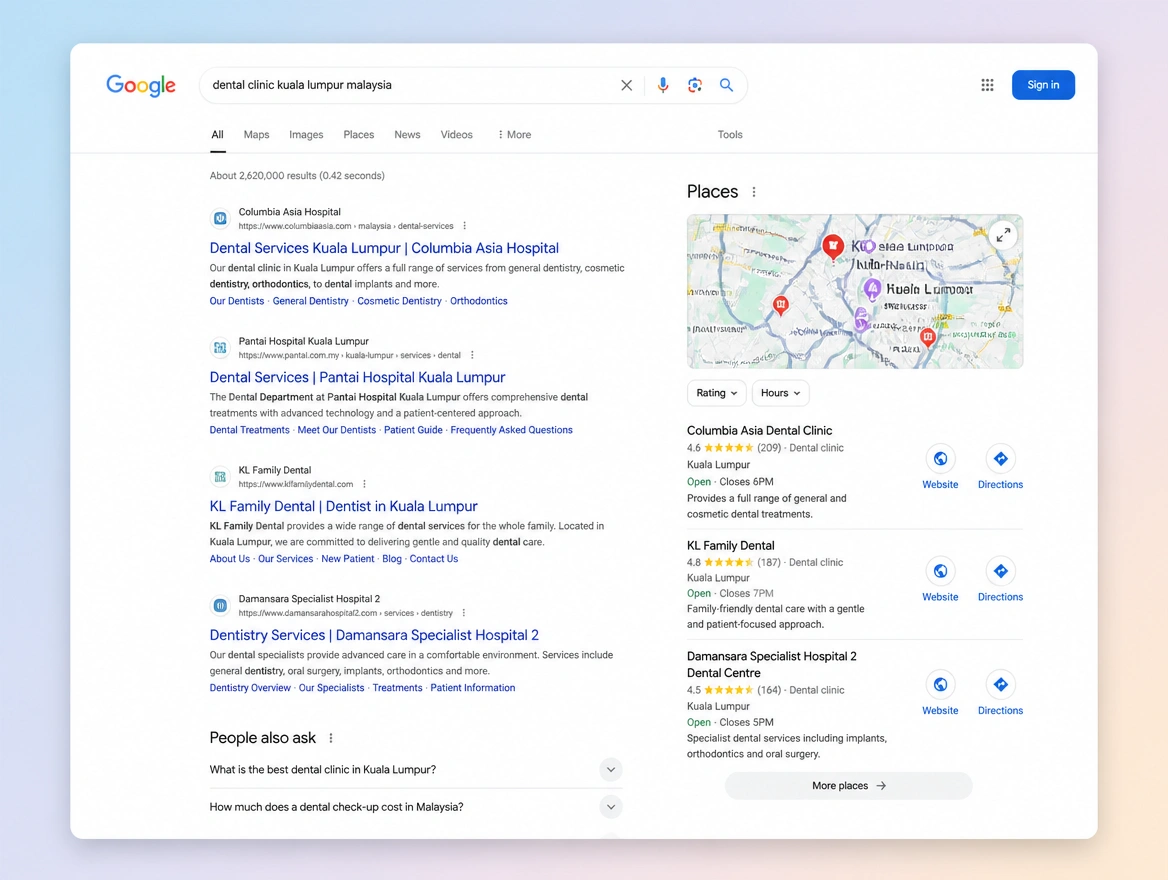Switch to the News tab

[x=407, y=135]
